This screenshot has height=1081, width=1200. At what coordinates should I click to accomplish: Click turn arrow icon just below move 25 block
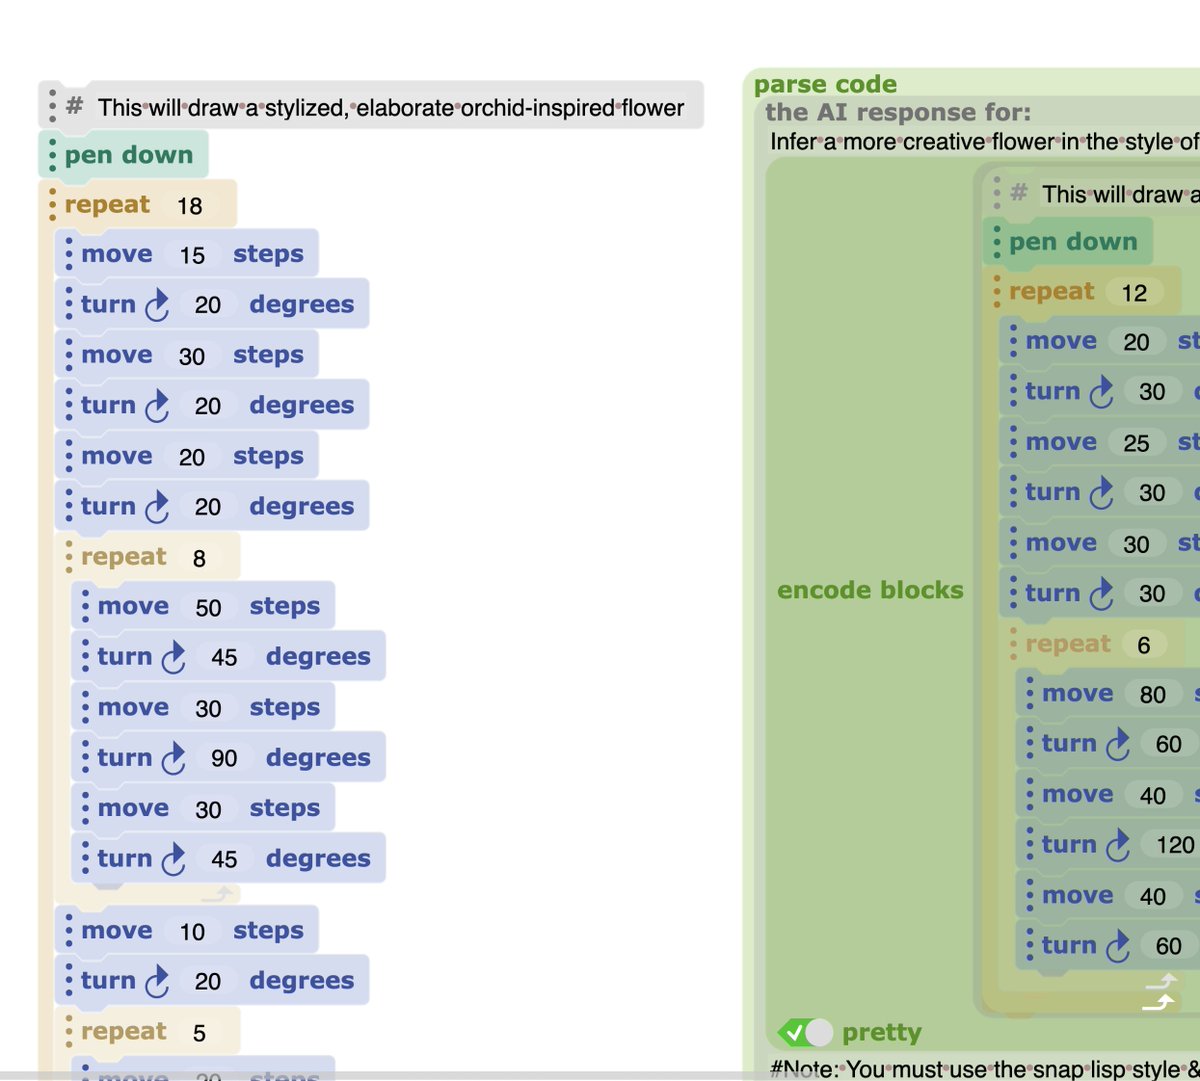tap(1101, 493)
